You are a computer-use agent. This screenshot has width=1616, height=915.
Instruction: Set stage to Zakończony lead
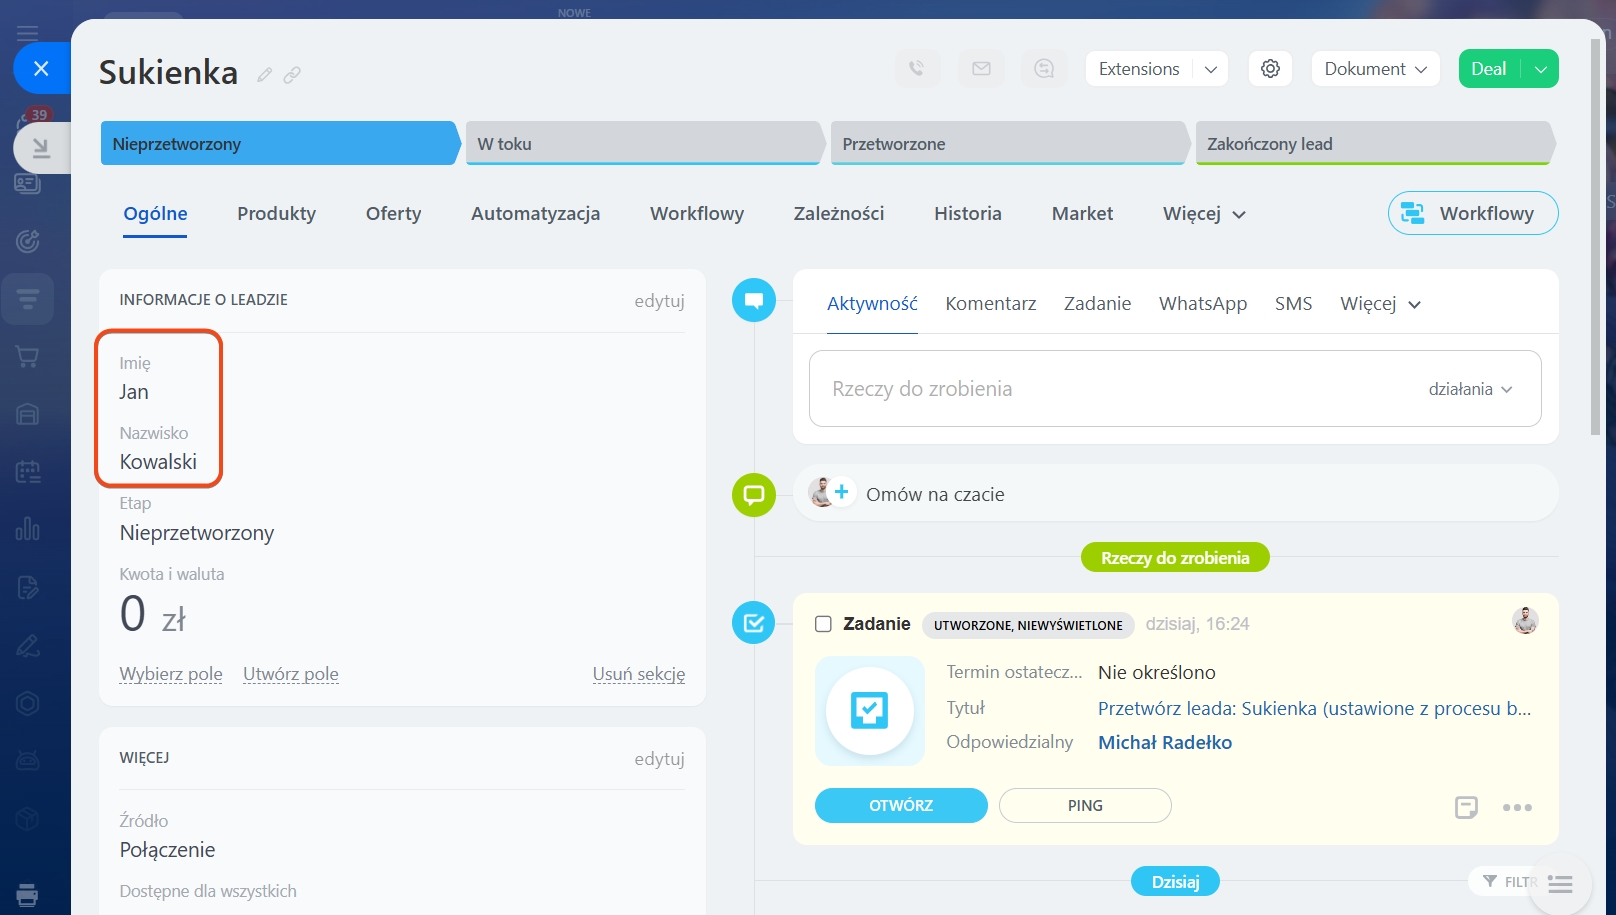coord(1376,144)
